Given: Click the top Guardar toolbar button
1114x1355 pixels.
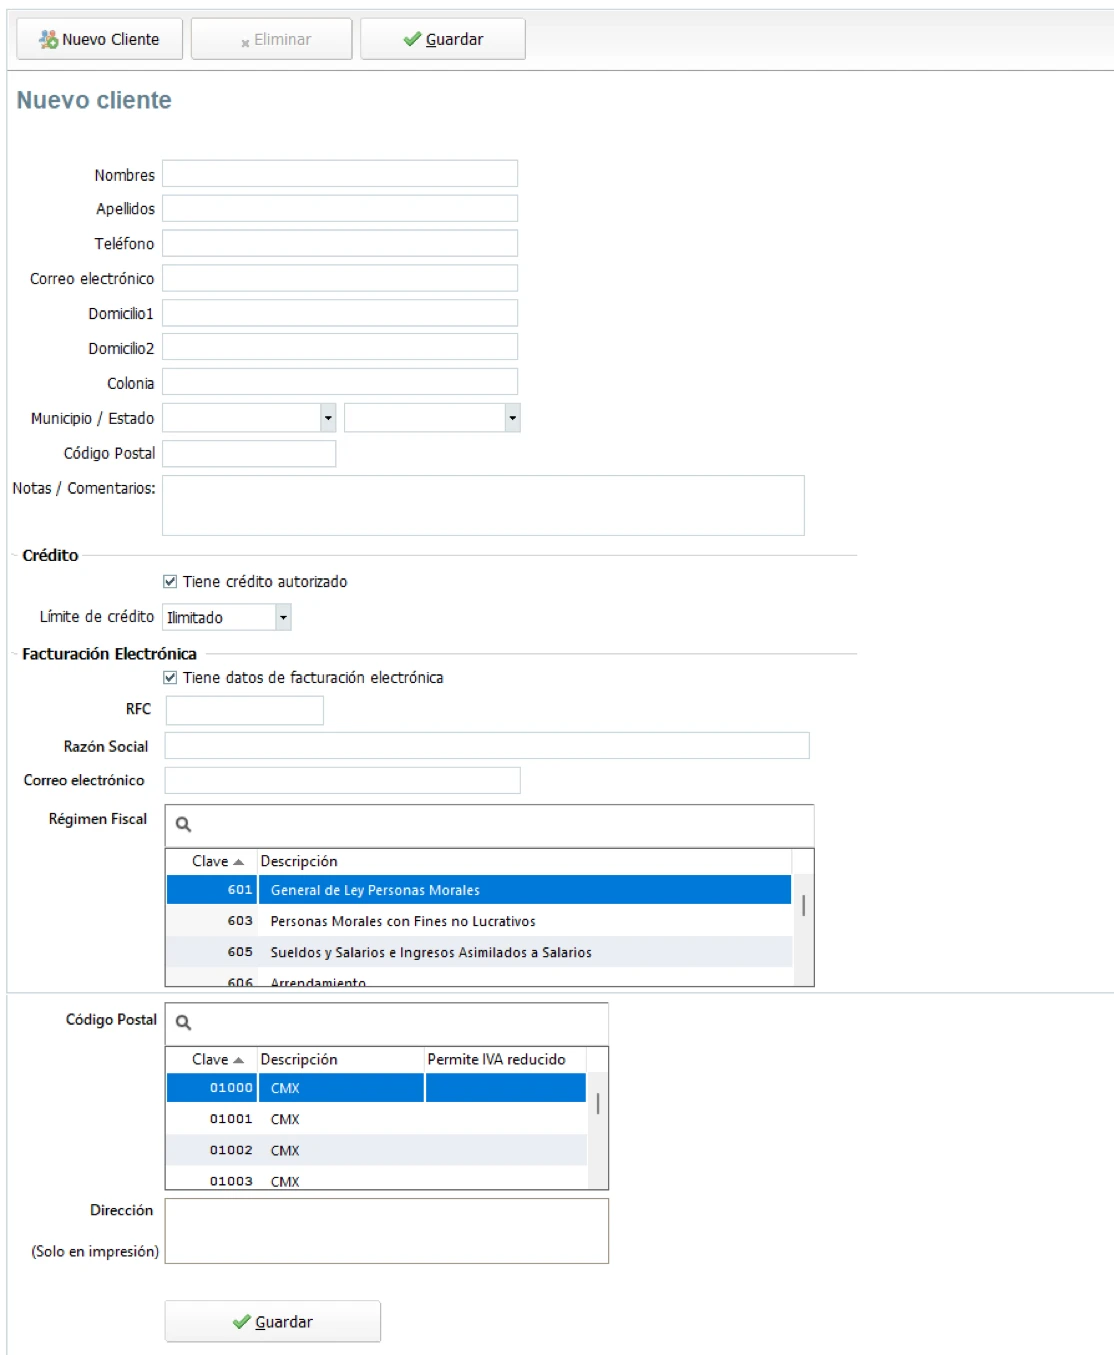Looking at the screenshot, I should [x=442, y=39].
